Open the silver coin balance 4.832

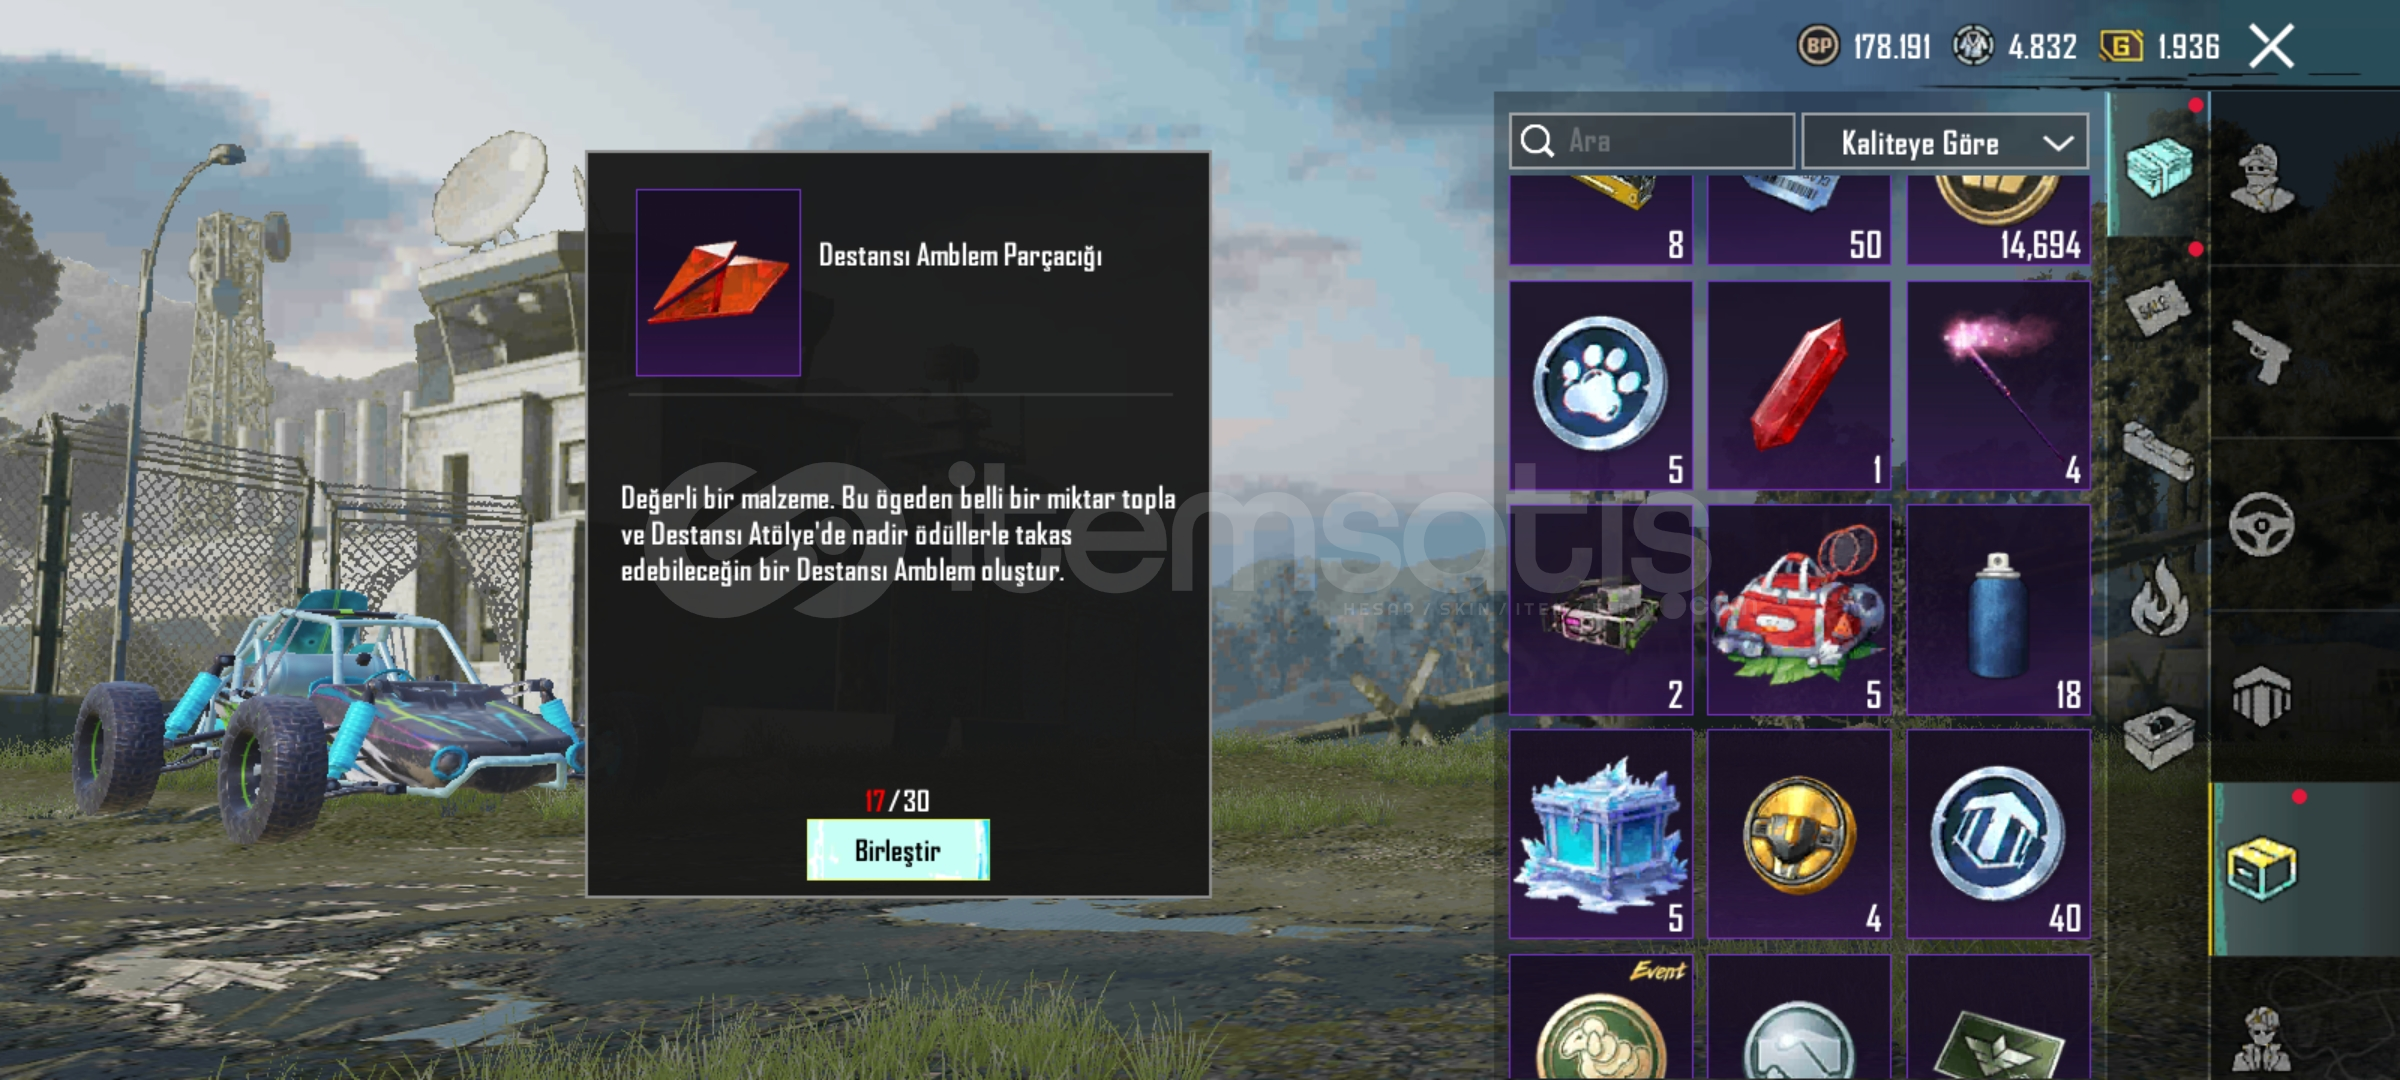pyautogui.click(x=2015, y=46)
